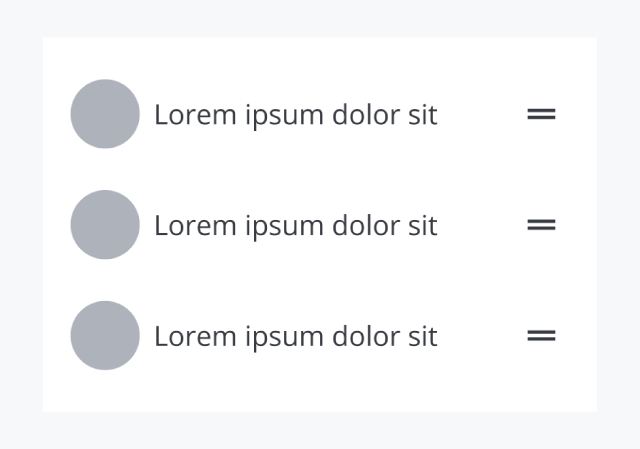Screen dimensions: 640x449
Task: Click empty space between second label and handle
Action: 482,226
